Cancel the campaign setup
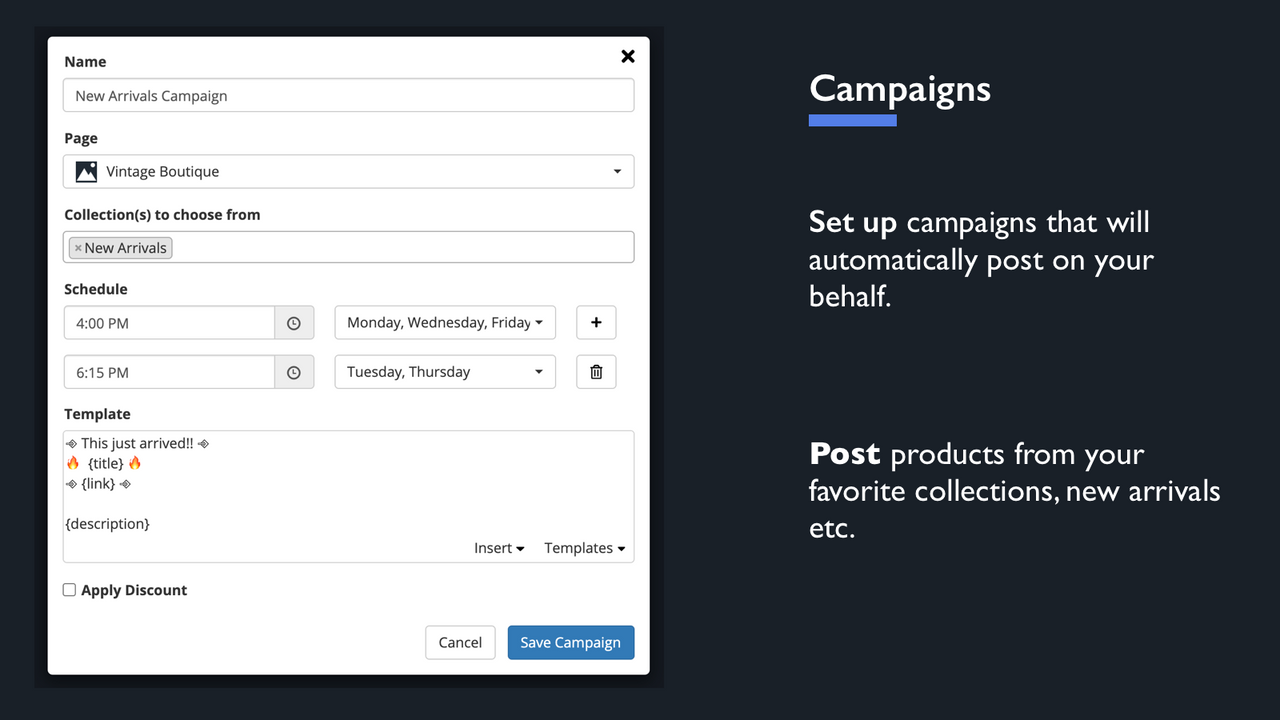 pyautogui.click(x=460, y=642)
